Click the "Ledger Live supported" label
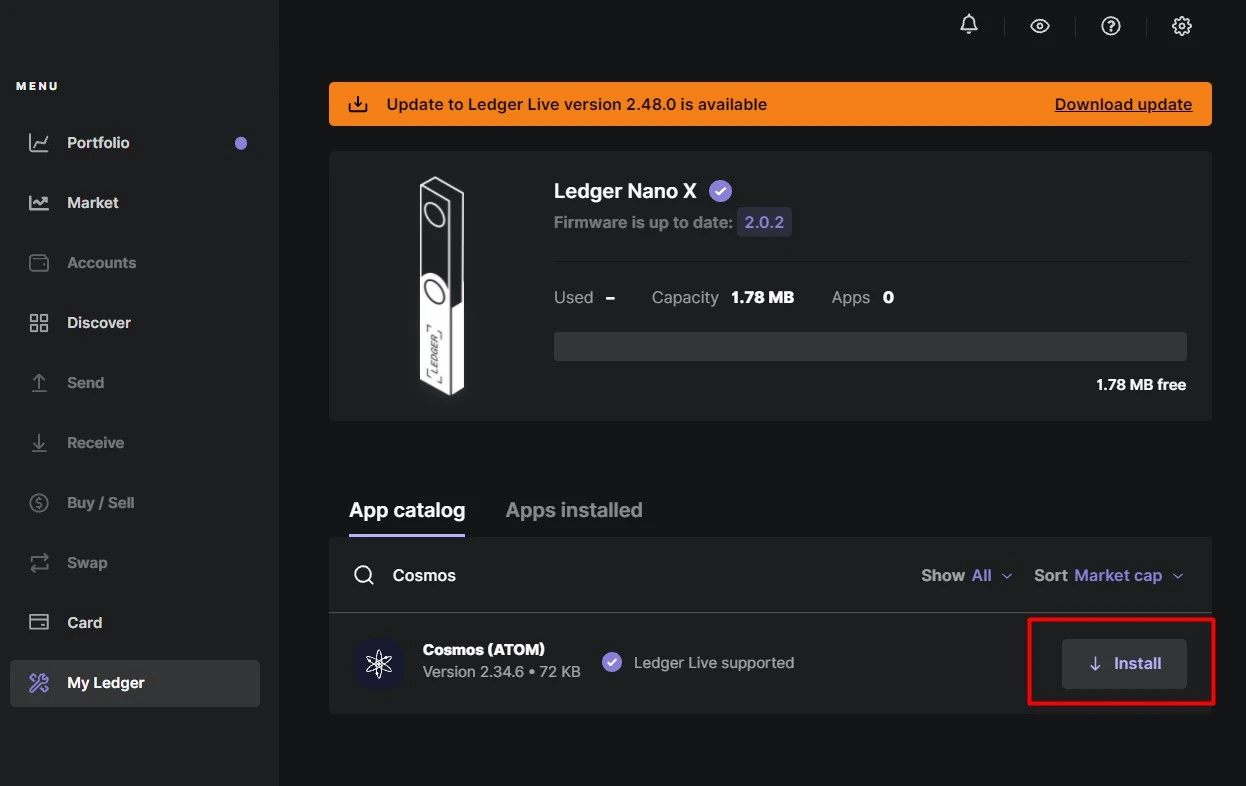 click(714, 662)
